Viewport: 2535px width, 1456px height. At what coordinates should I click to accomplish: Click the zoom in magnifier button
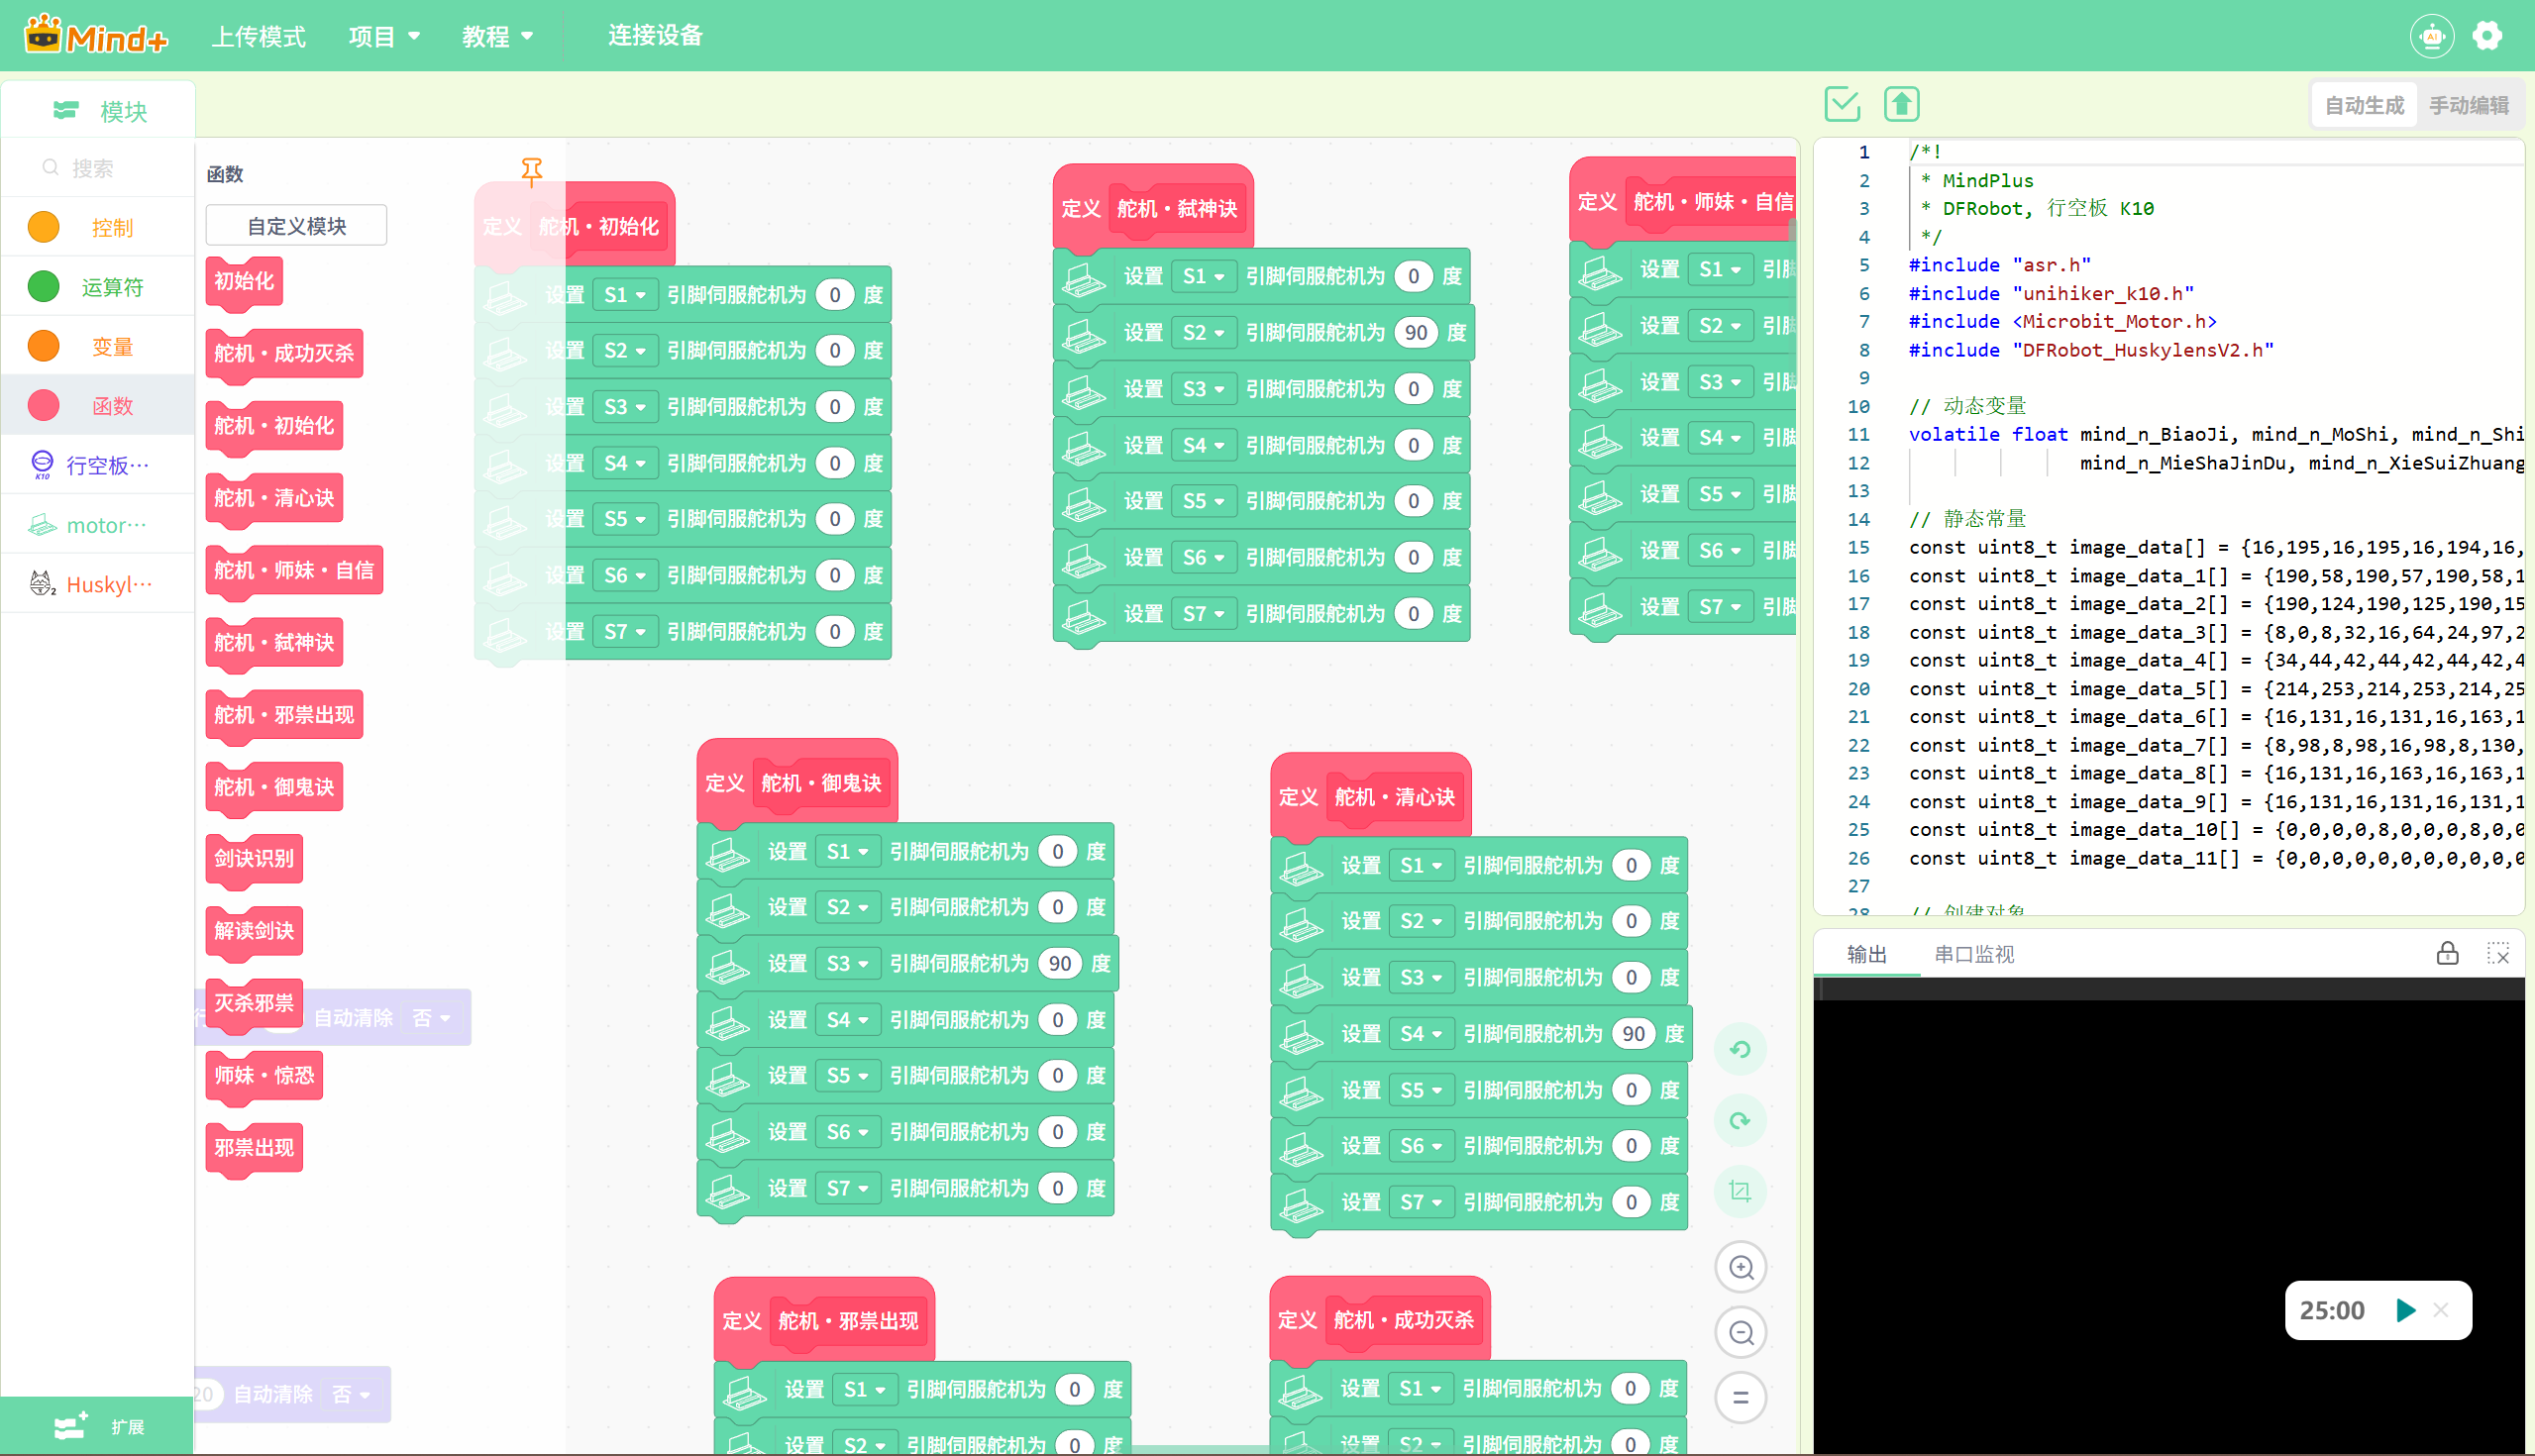(1740, 1268)
